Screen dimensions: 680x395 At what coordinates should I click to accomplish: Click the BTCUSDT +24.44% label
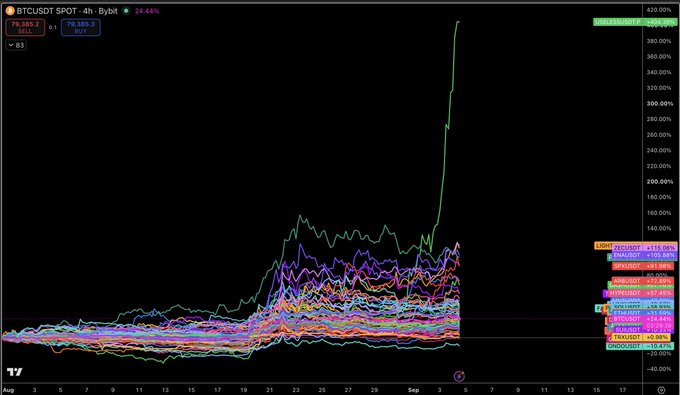pos(643,319)
